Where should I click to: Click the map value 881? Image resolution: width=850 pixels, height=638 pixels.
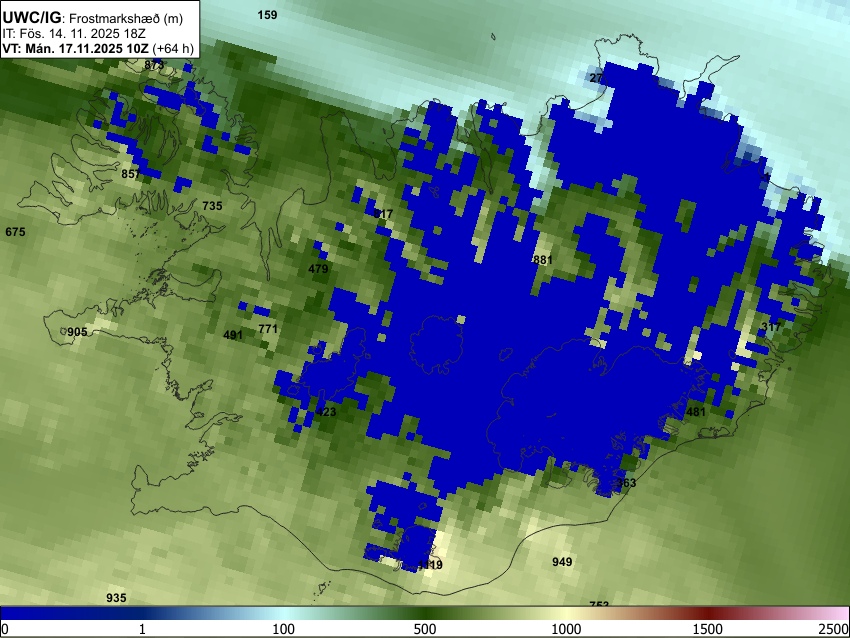point(543,260)
